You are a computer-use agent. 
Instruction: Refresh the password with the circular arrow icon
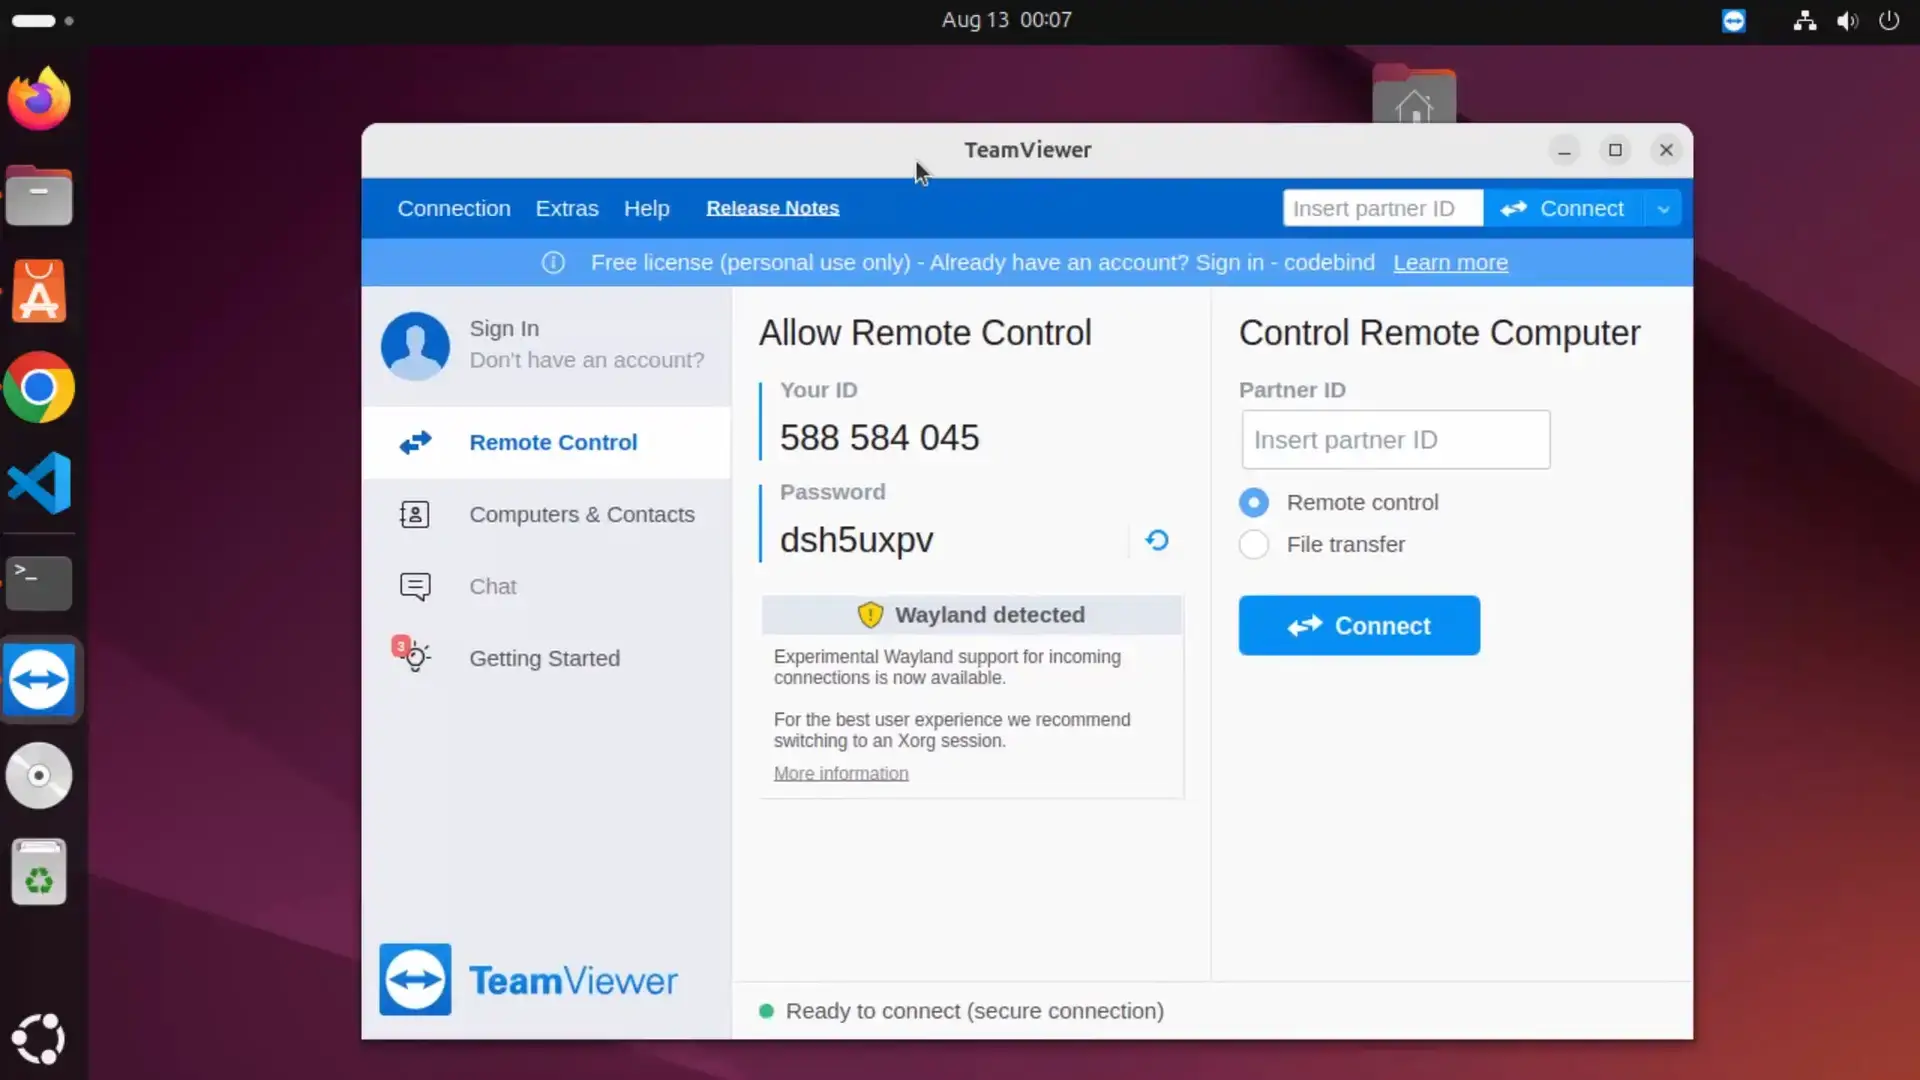point(1157,540)
